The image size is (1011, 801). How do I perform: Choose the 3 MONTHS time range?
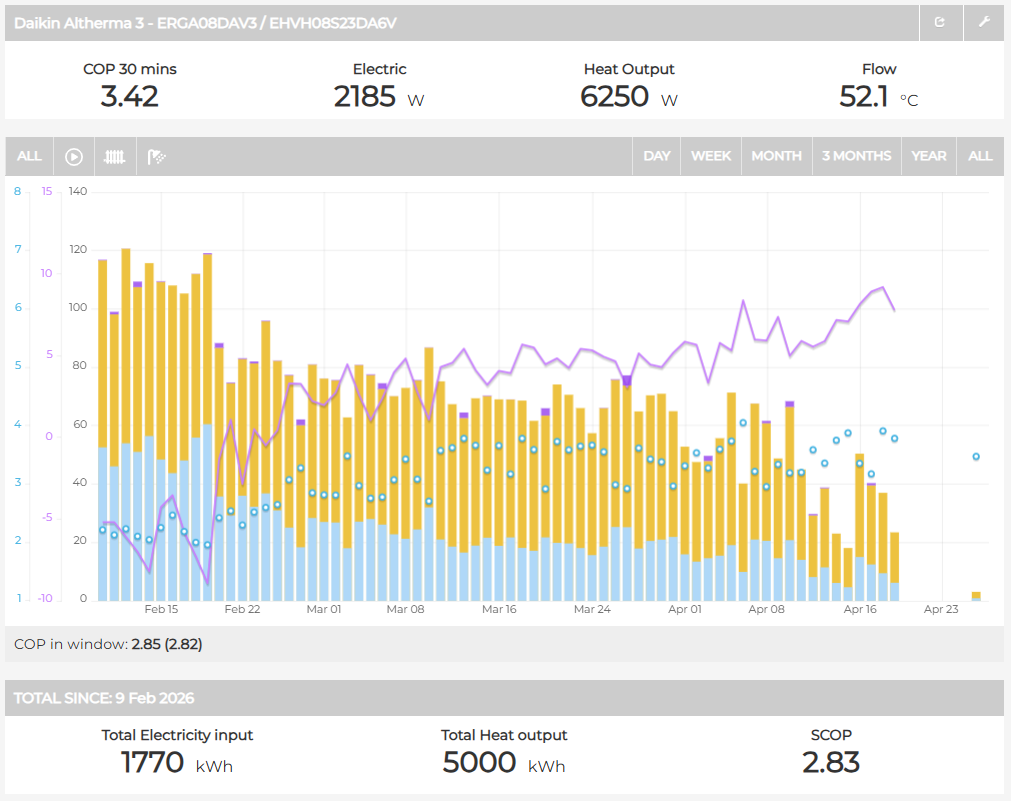pos(856,156)
